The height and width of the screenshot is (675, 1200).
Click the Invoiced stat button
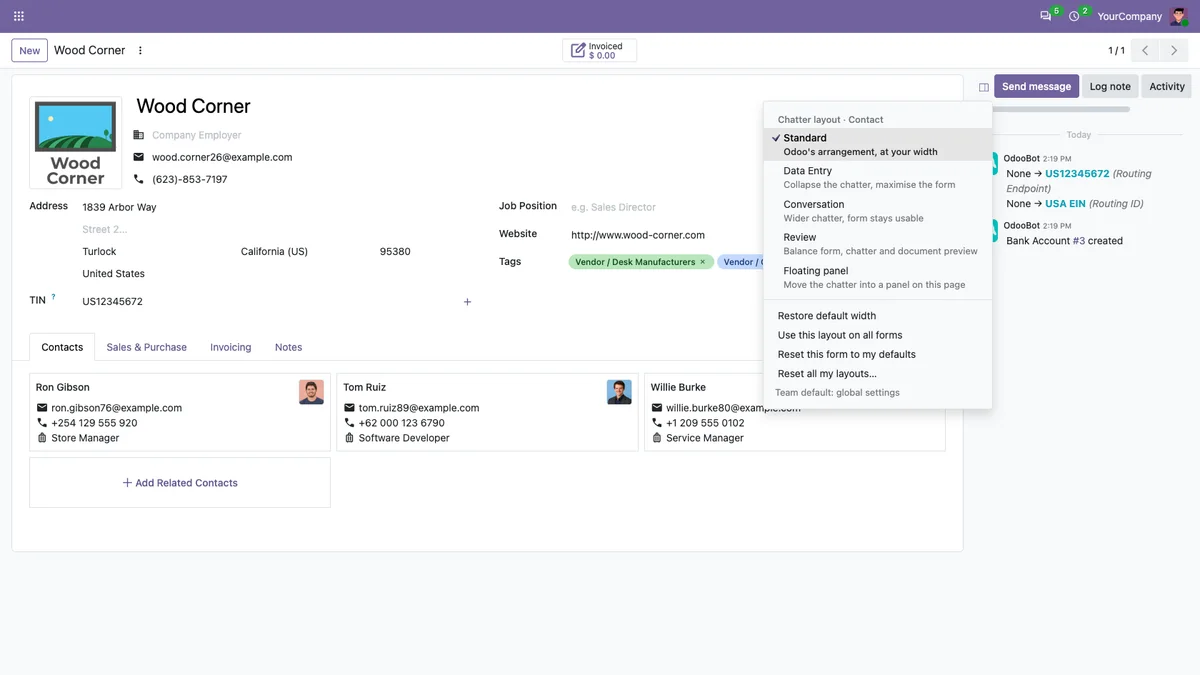click(599, 50)
